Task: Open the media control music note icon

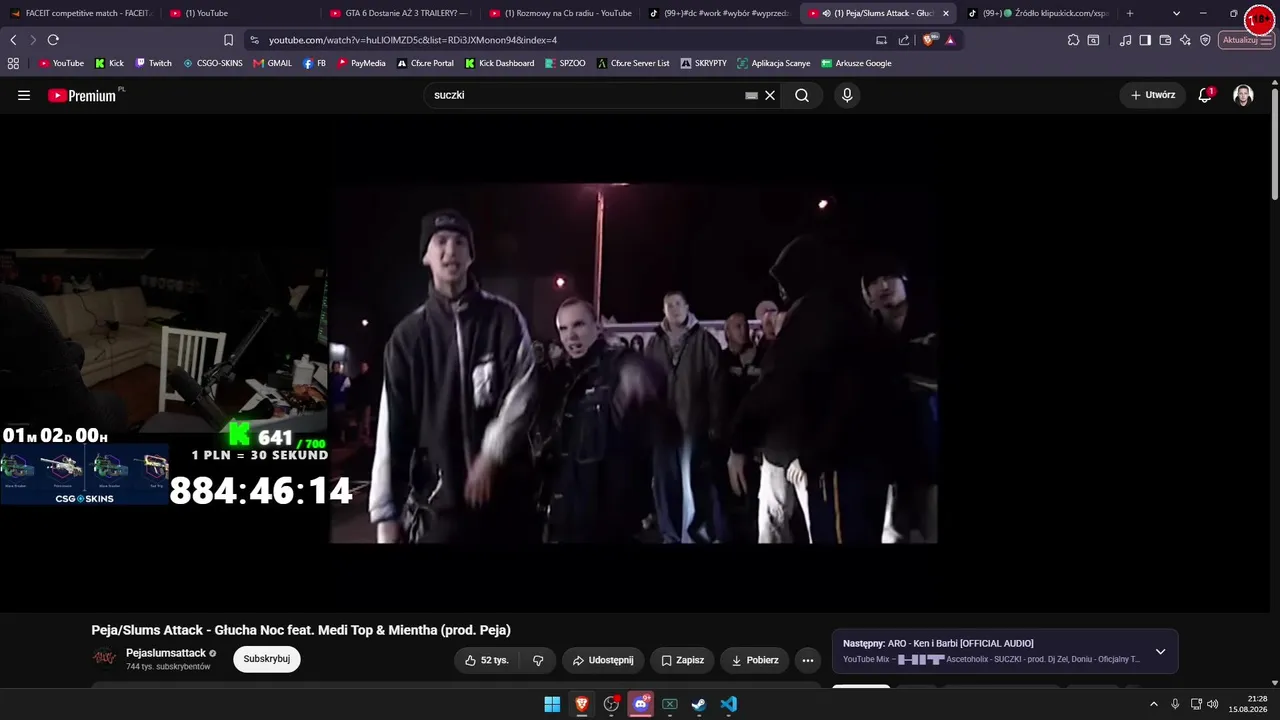Action: click(1126, 40)
